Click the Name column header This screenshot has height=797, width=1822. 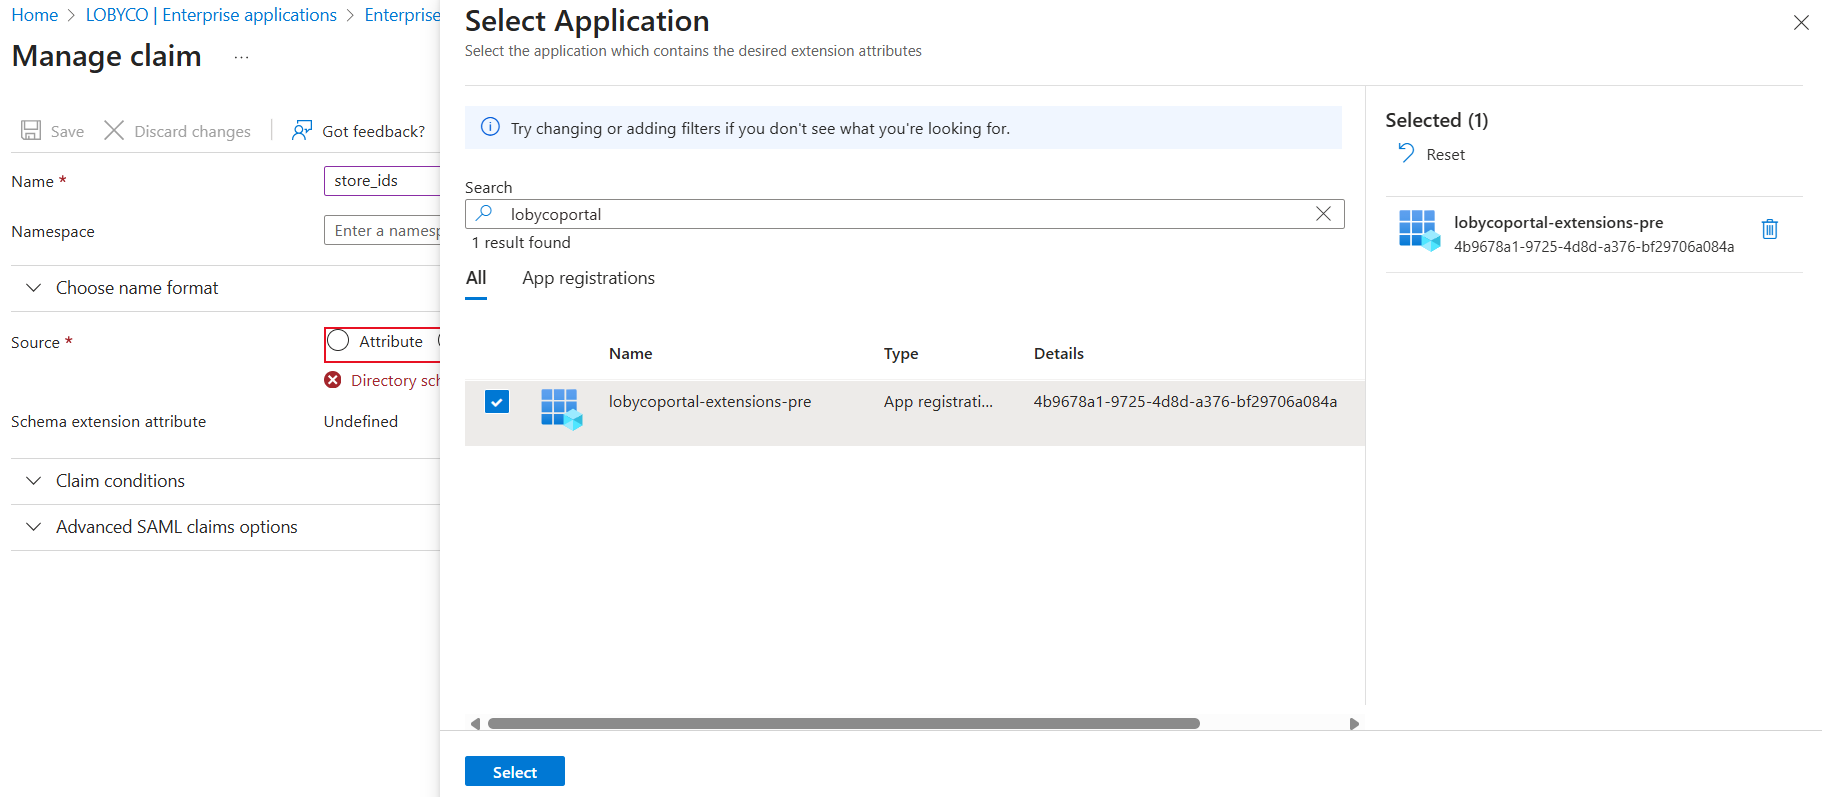pyautogui.click(x=630, y=353)
